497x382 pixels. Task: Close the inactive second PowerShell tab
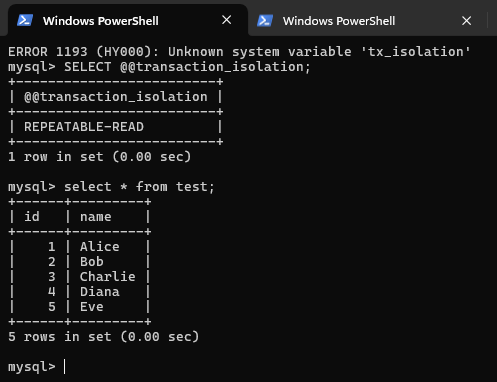(467, 21)
